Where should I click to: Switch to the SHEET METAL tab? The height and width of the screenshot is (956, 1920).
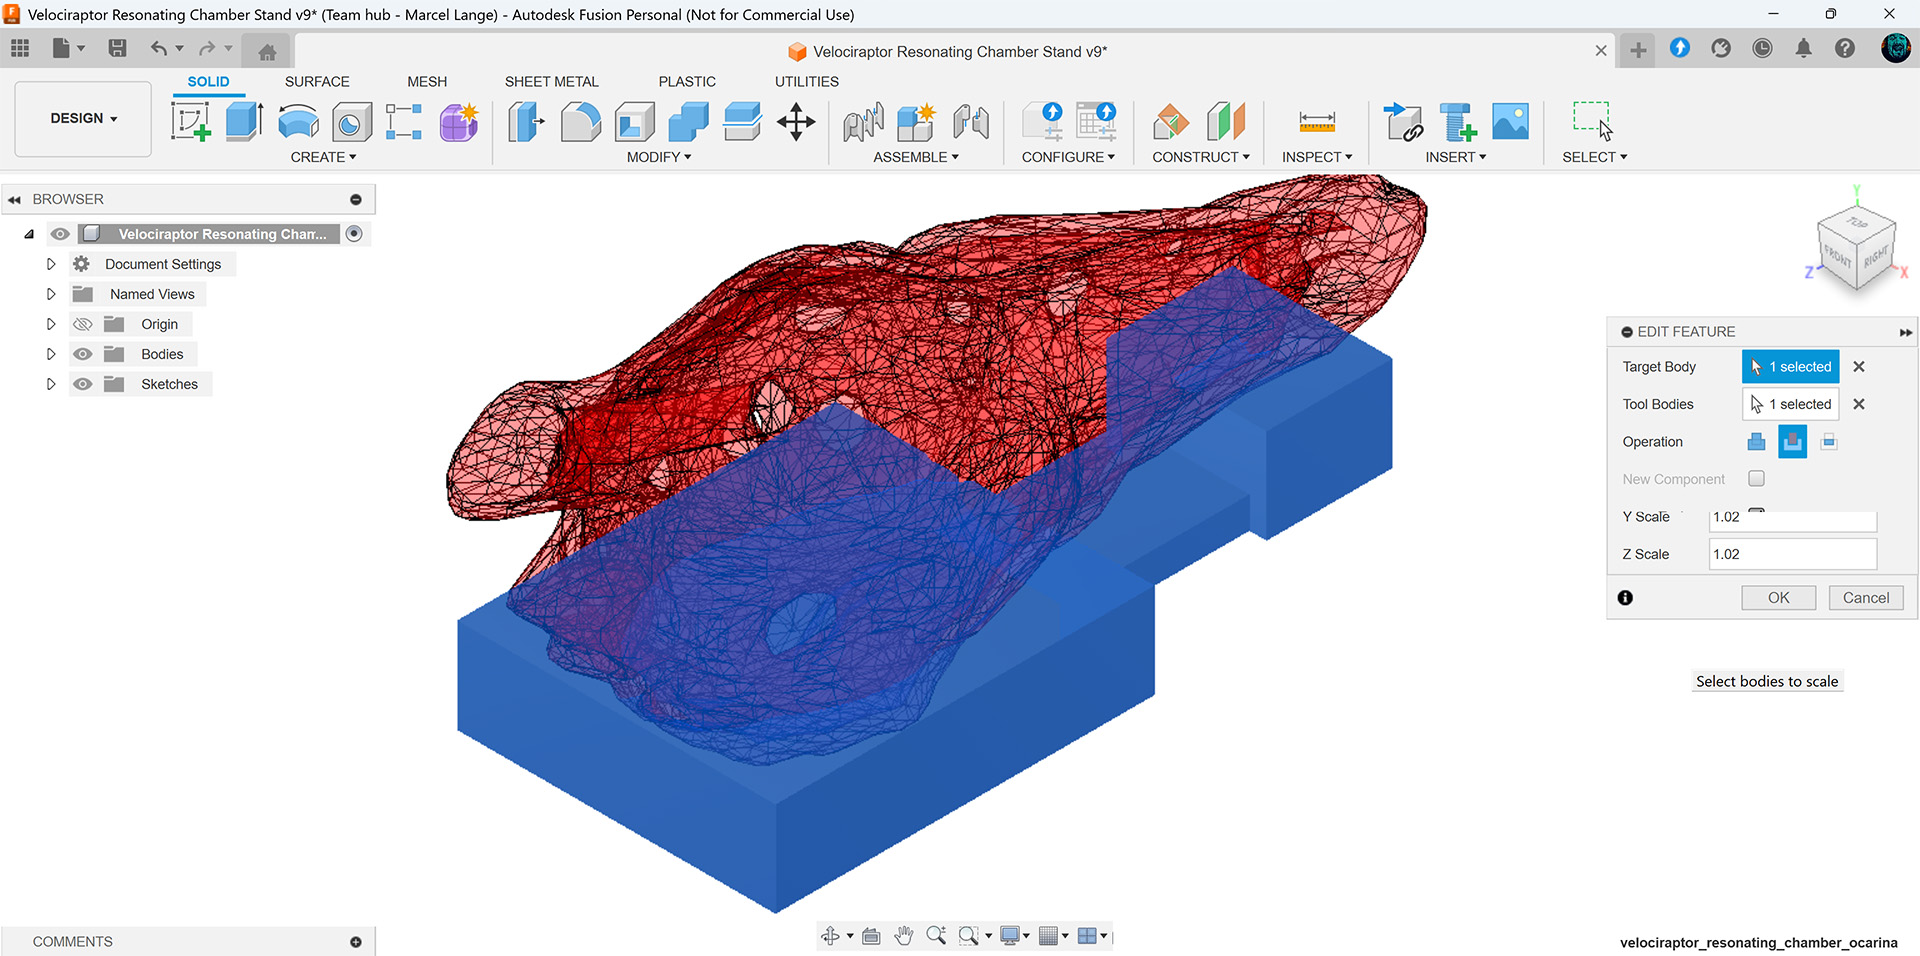click(x=551, y=81)
